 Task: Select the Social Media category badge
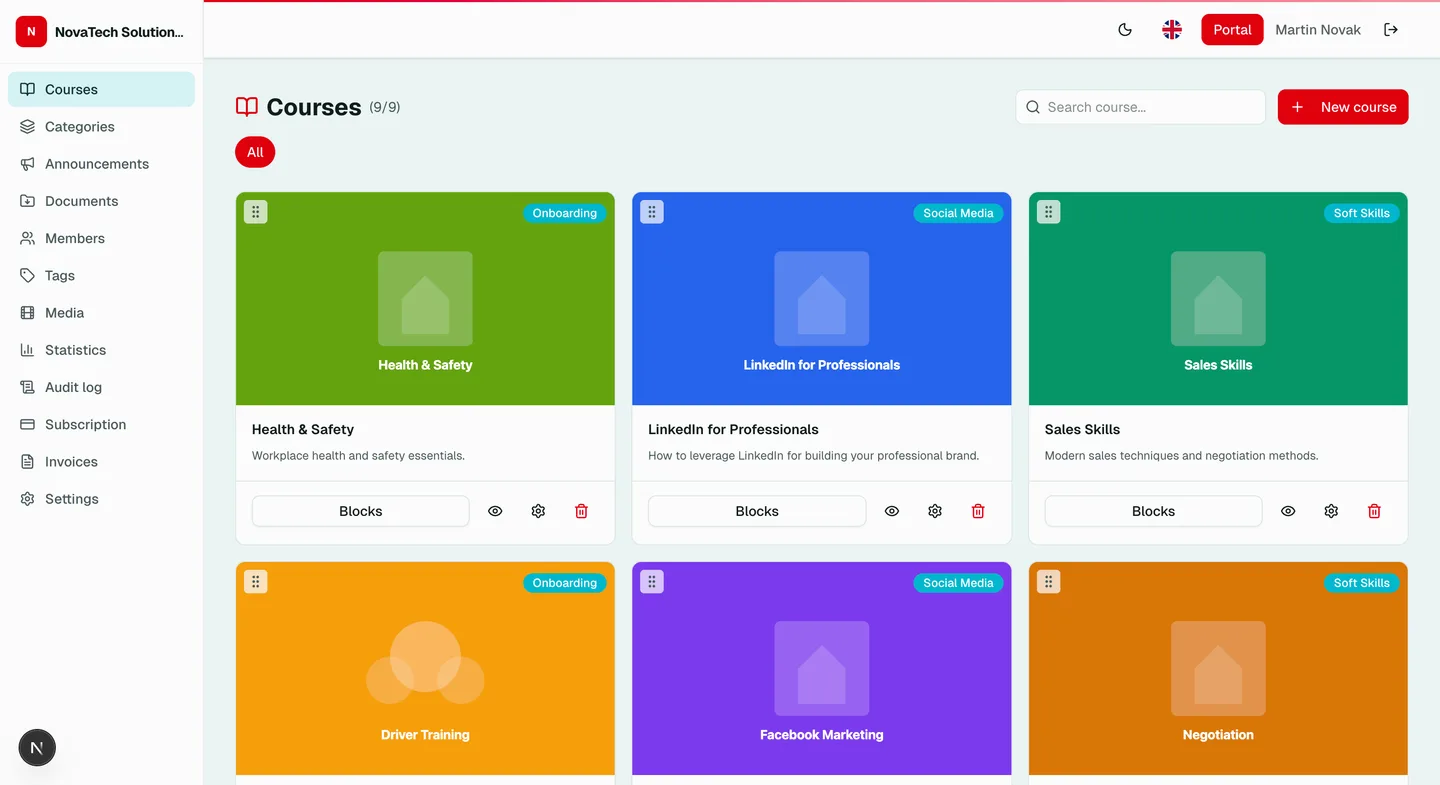tap(957, 213)
